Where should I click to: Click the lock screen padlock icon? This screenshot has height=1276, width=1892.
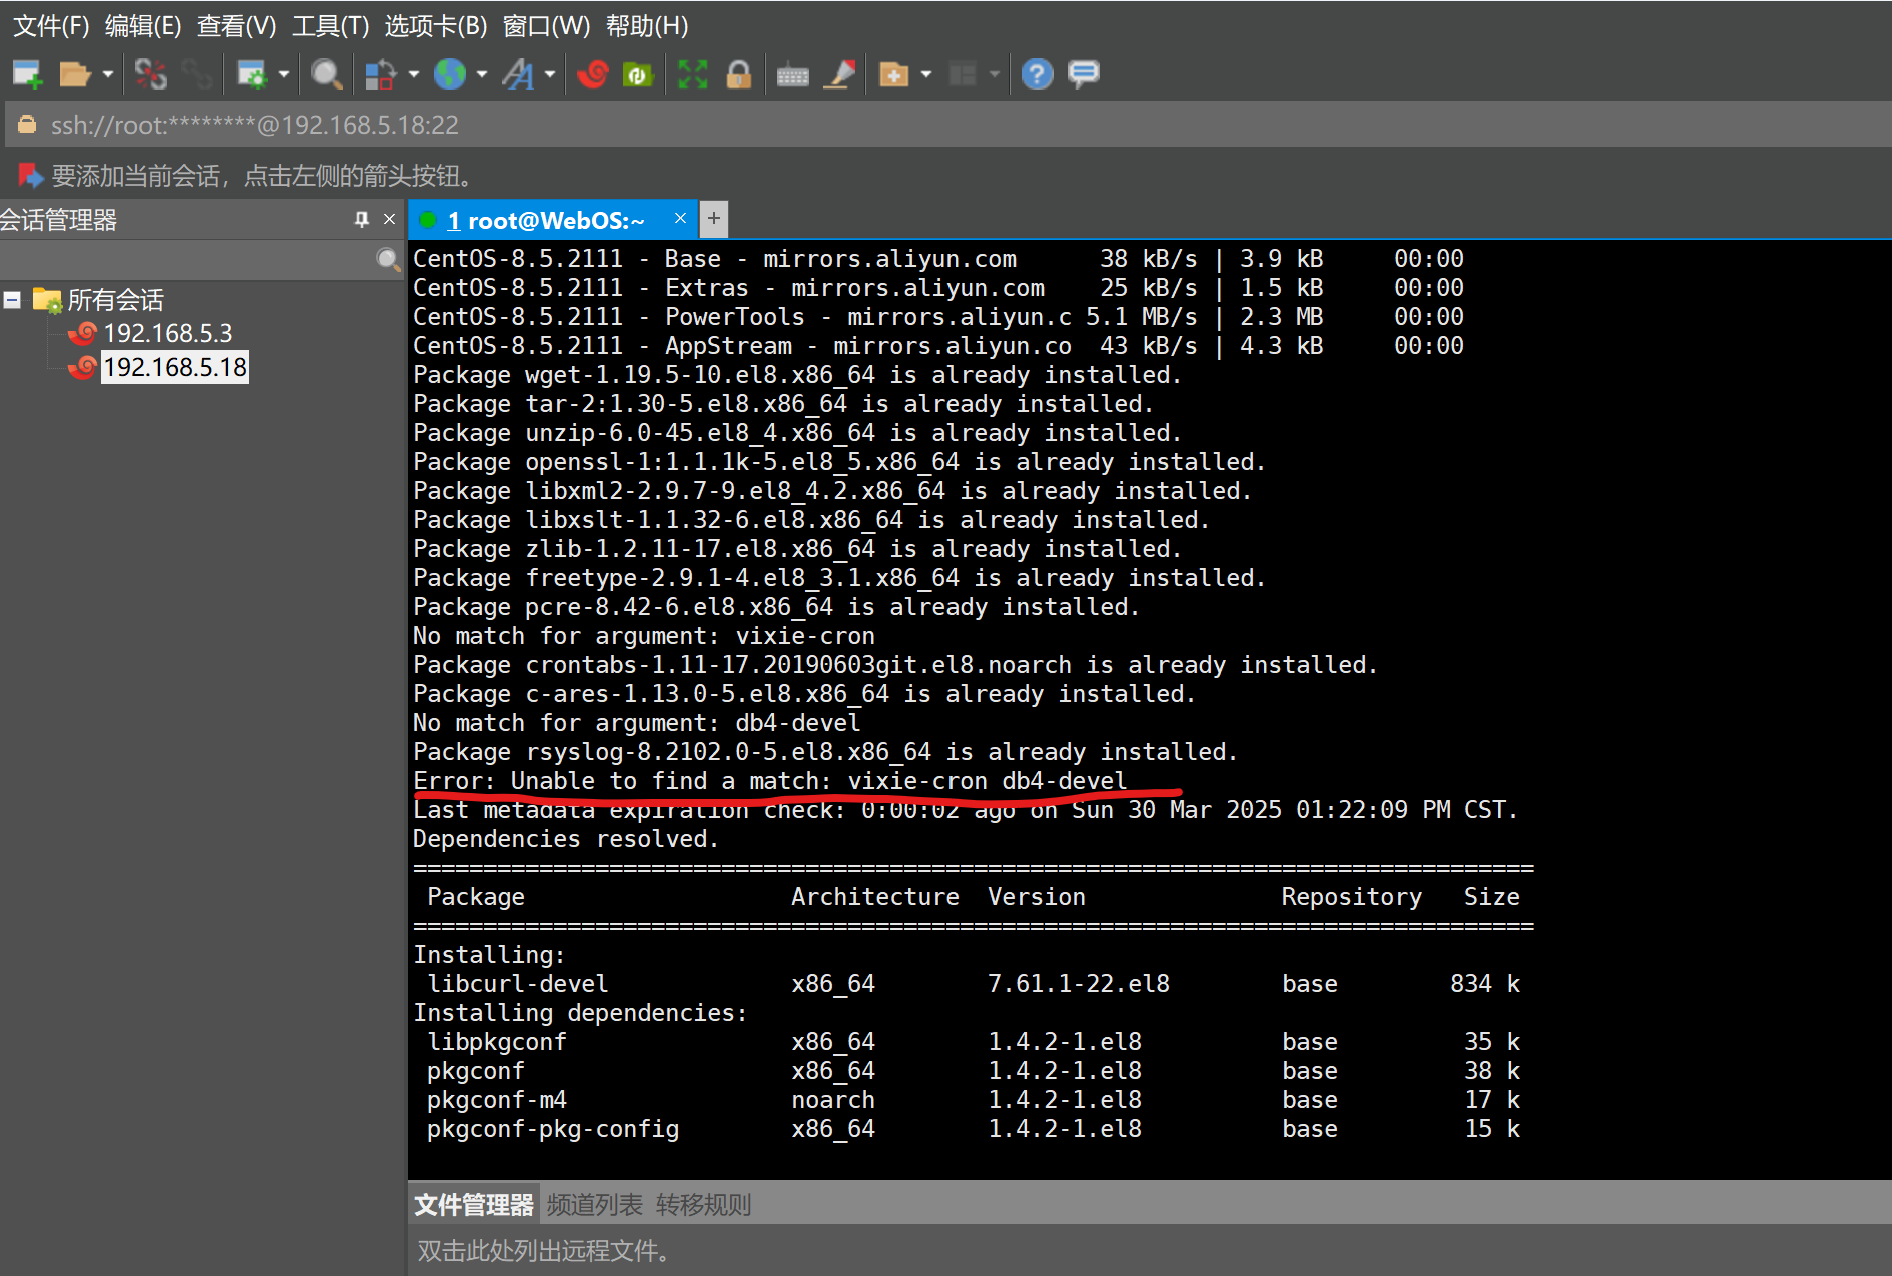(x=739, y=74)
